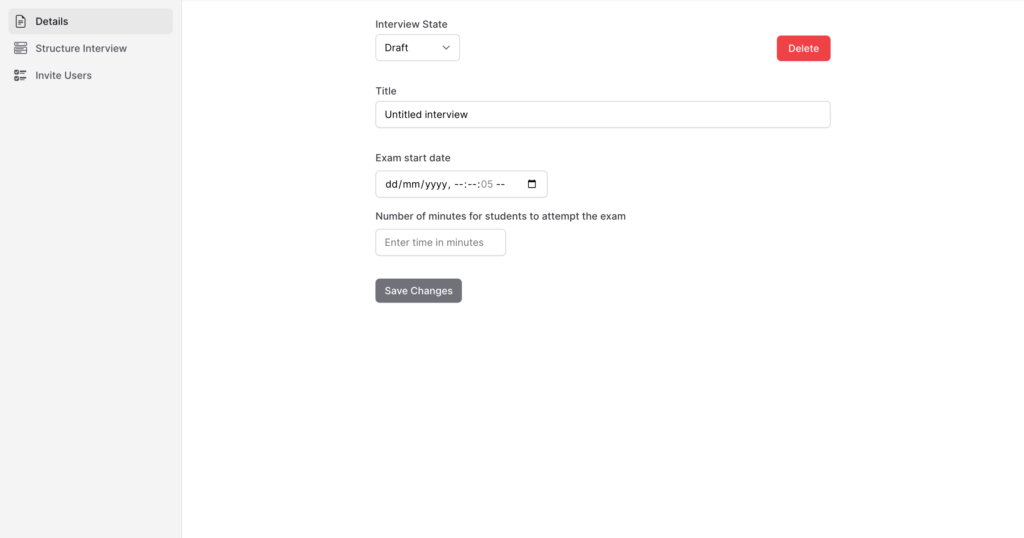Screen dimensions: 1024x538
Task: Click the Enter time in minutes field
Action: click(440, 242)
